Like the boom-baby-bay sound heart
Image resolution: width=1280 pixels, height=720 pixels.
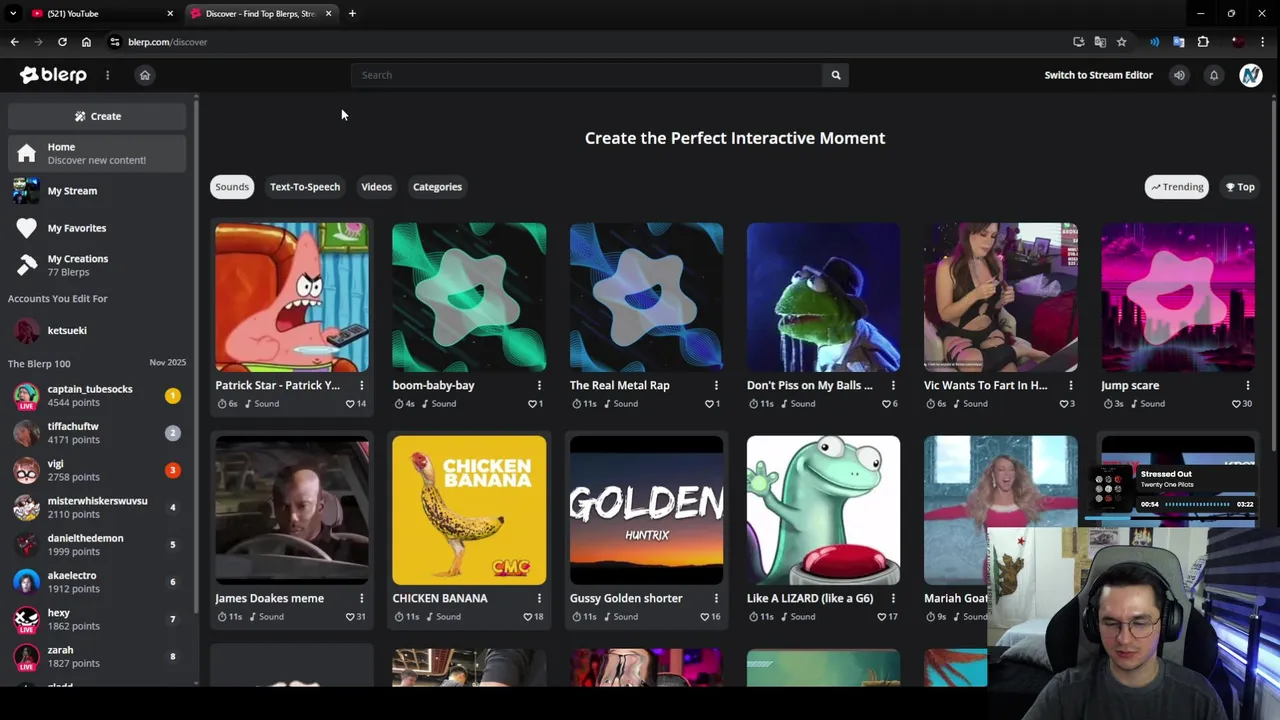tap(532, 404)
